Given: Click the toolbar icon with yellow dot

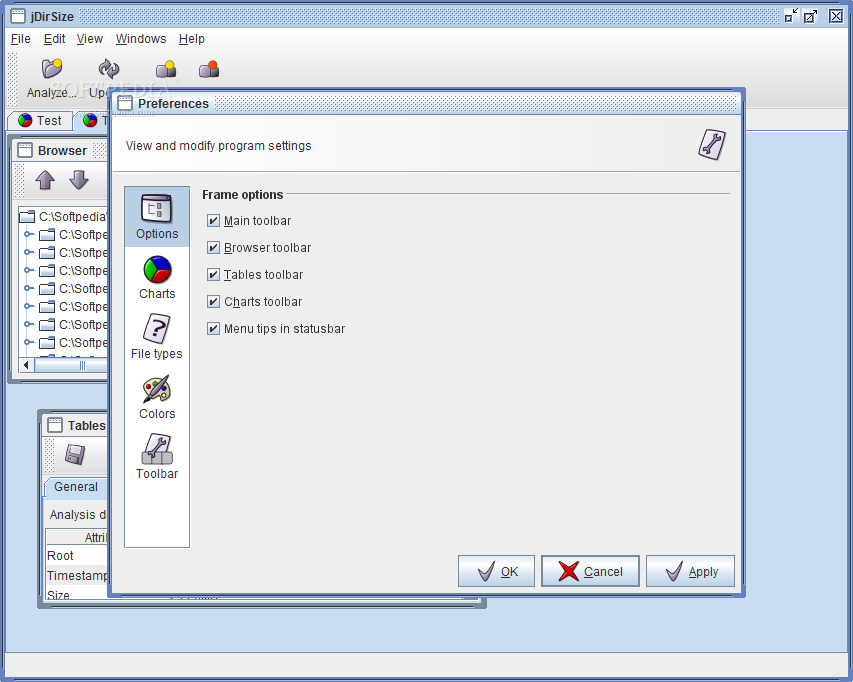Looking at the screenshot, I should coord(166,69).
